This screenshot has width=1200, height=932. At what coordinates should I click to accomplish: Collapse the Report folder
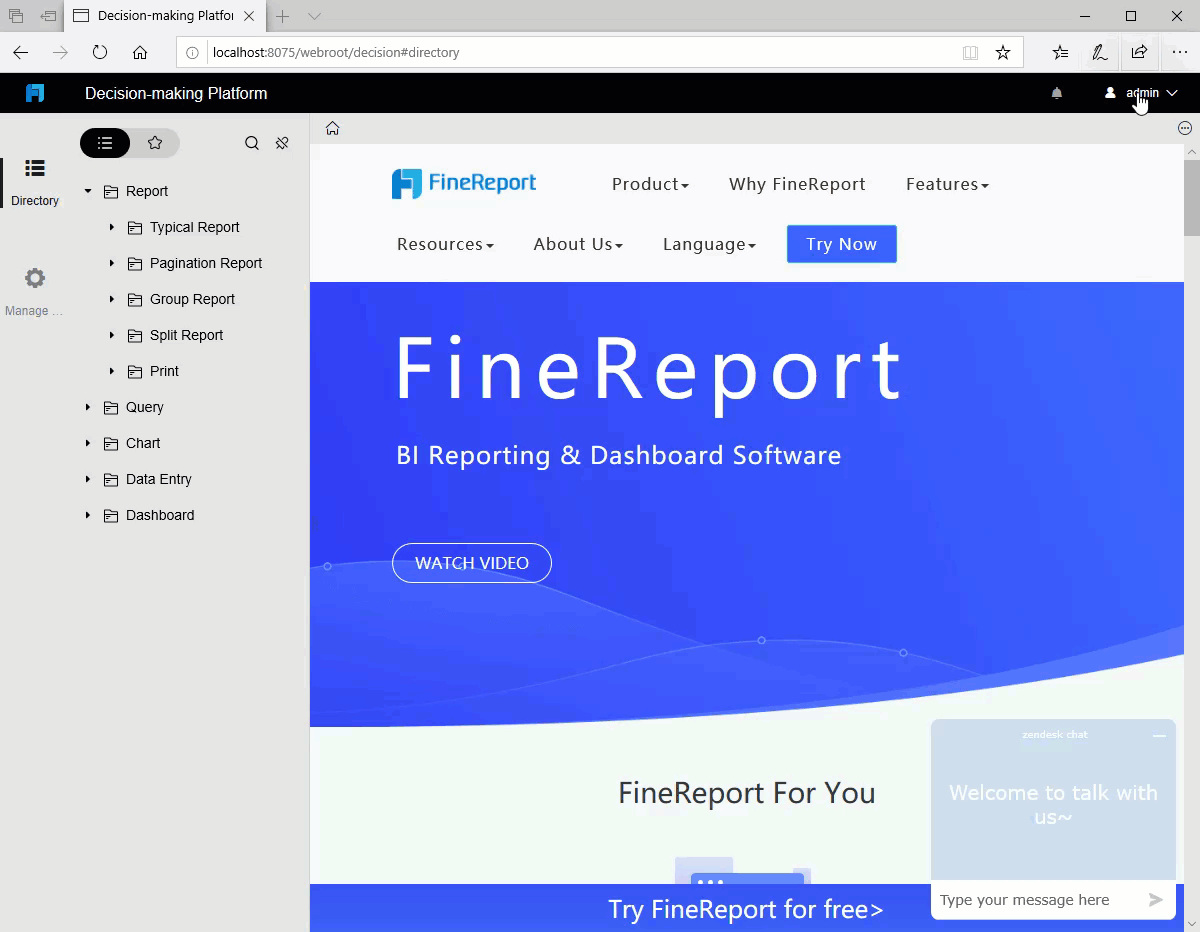point(86,191)
